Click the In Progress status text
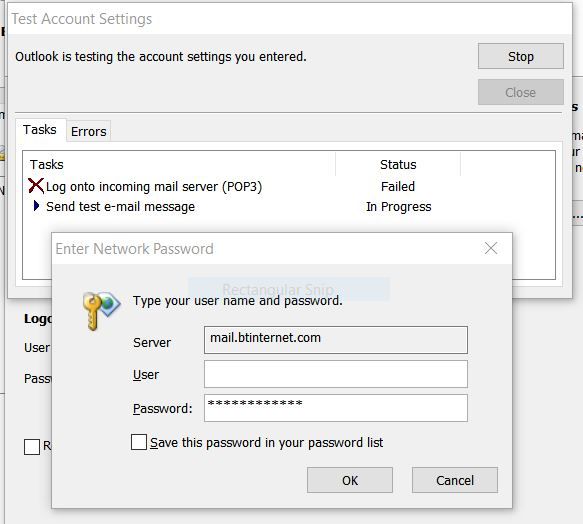Screen dimensions: 583x524 [x=399, y=207]
